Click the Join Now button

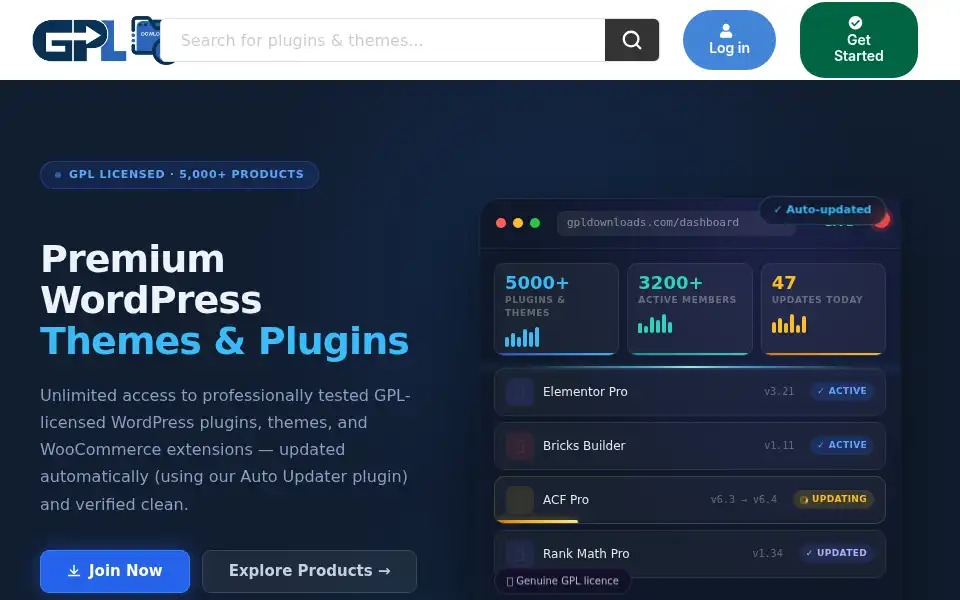[x=115, y=571]
